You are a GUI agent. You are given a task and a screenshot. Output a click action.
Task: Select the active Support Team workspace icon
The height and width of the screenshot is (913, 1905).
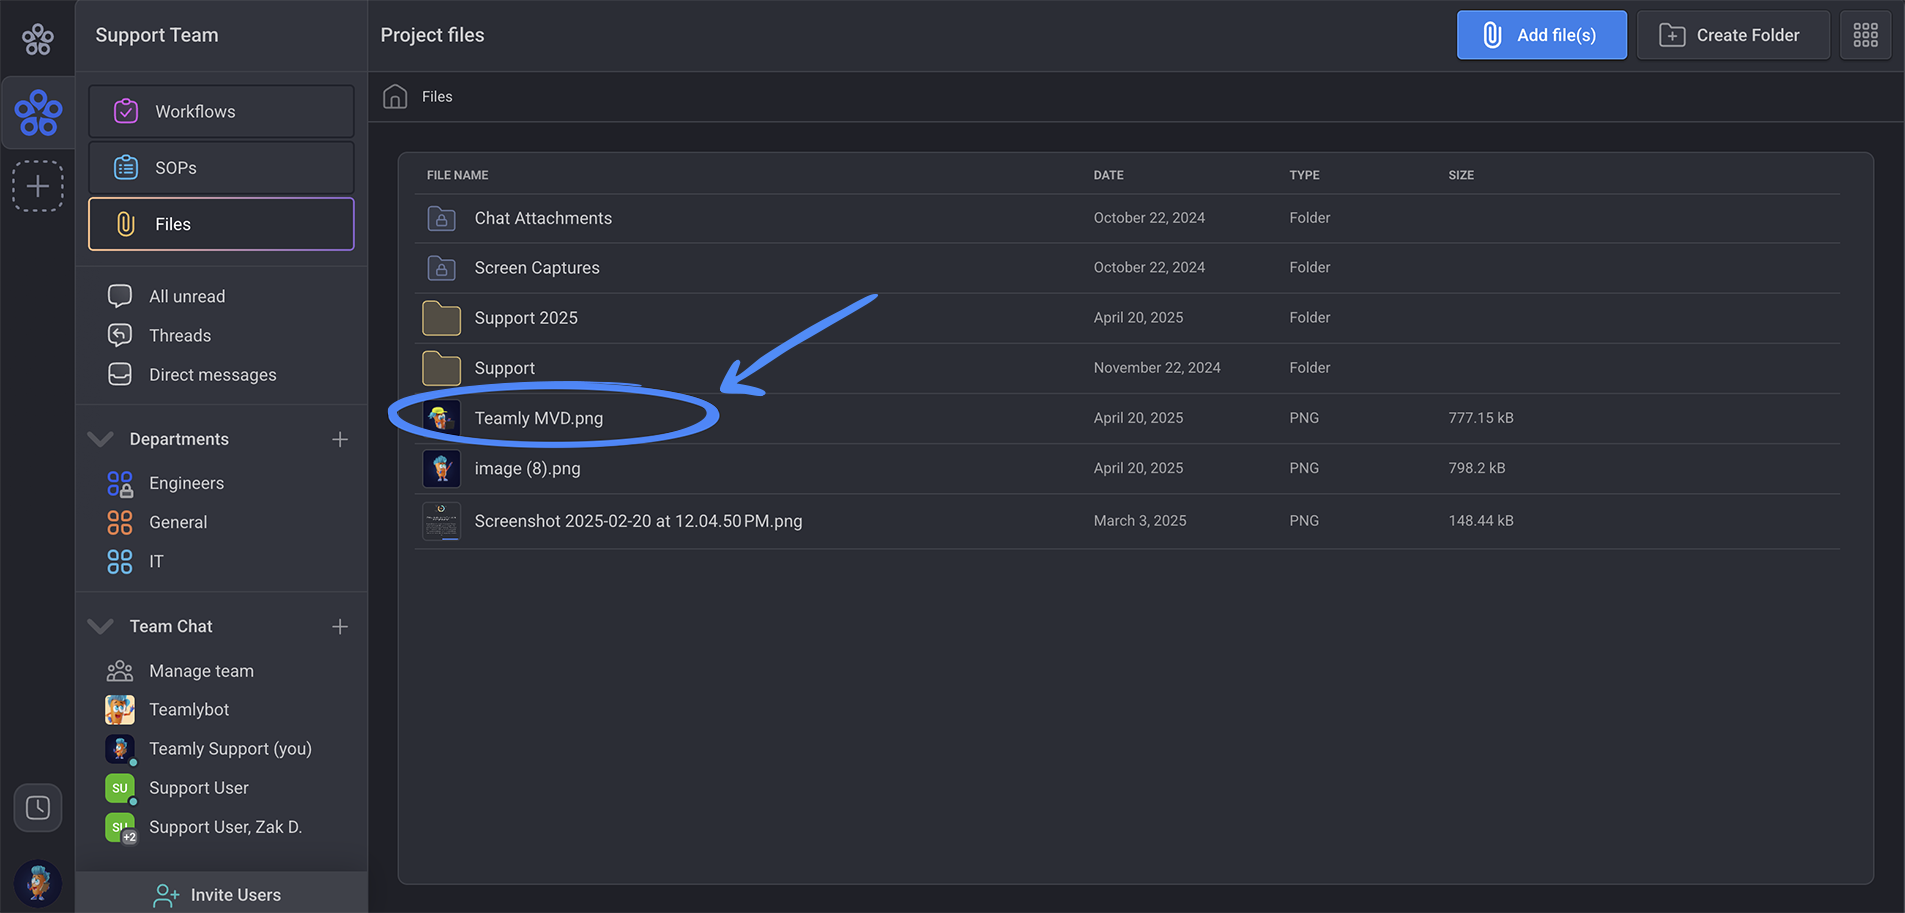click(38, 112)
